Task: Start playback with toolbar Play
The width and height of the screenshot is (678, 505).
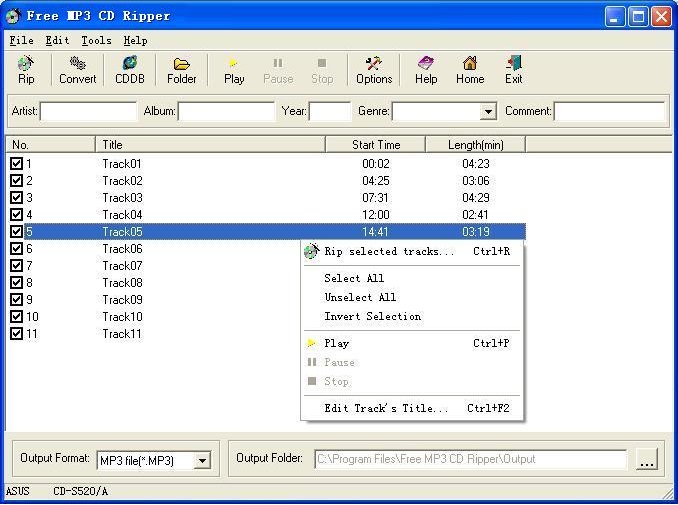Action: point(234,69)
